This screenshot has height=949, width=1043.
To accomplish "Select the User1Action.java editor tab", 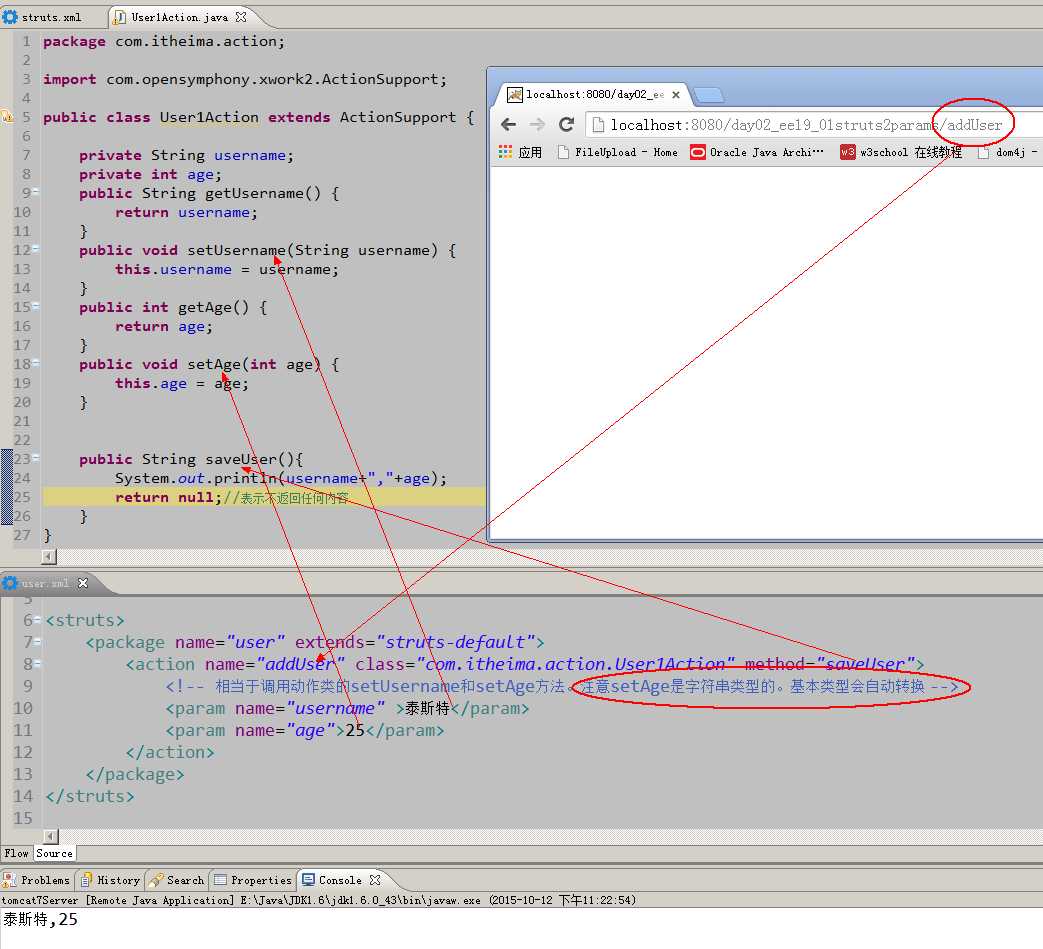I will 180,17.
